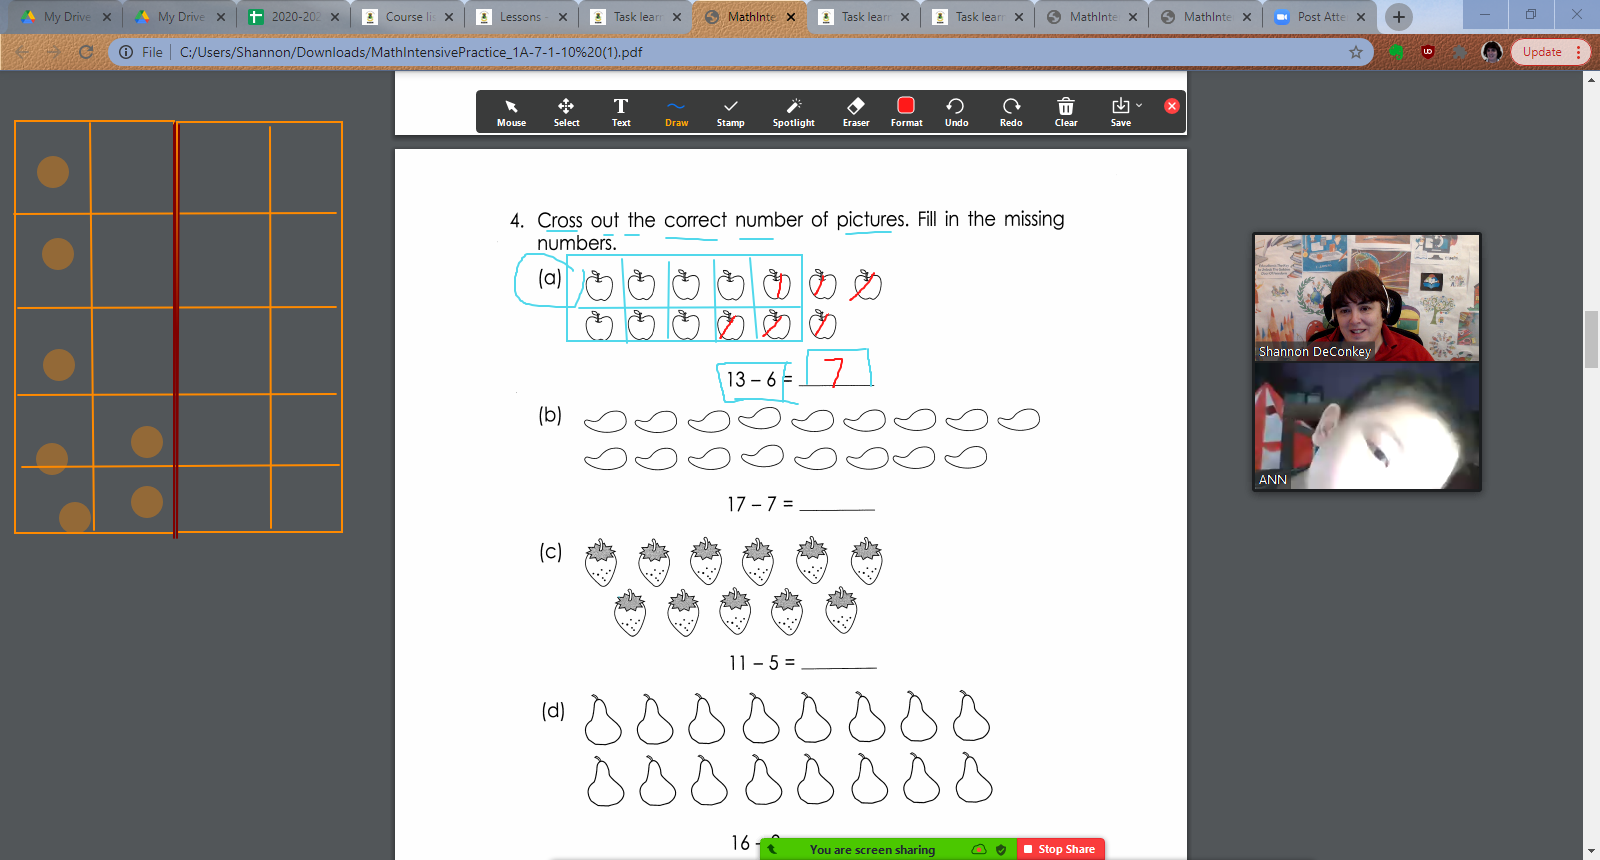Click the answer blank after 17 – 7 =
Screen dimensions: 1600x860
coord(837,503)
